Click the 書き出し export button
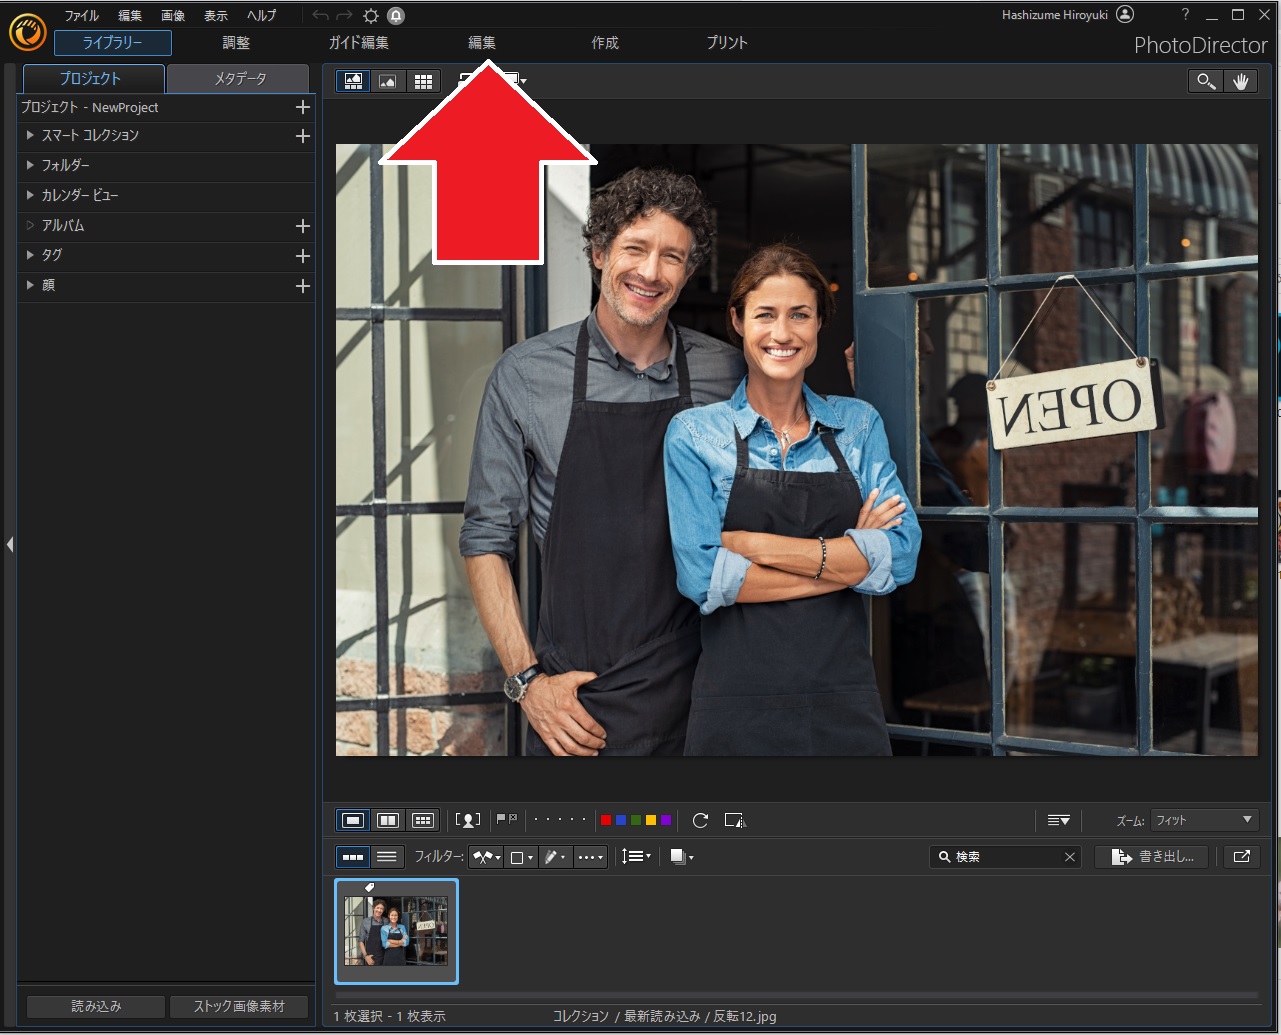Screen dimensions: 1281x1035 tap(1153, 857)
